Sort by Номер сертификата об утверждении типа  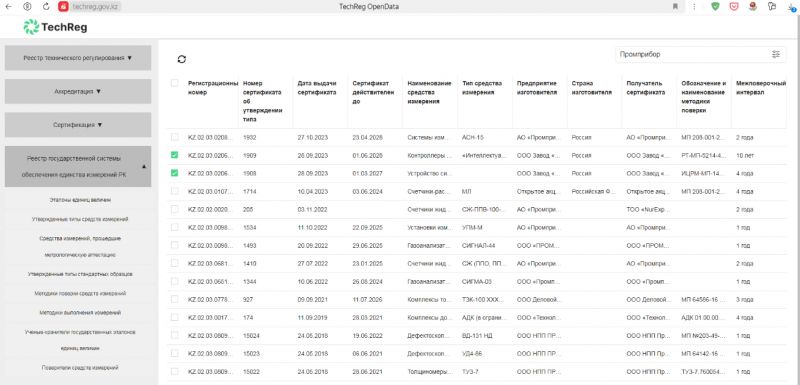263,101
